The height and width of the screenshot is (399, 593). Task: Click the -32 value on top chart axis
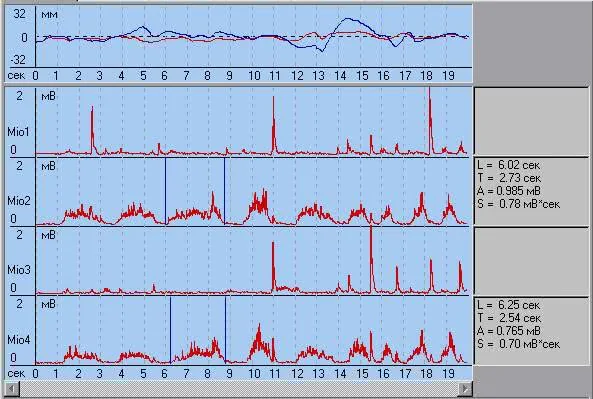click(x=18, y=59)
